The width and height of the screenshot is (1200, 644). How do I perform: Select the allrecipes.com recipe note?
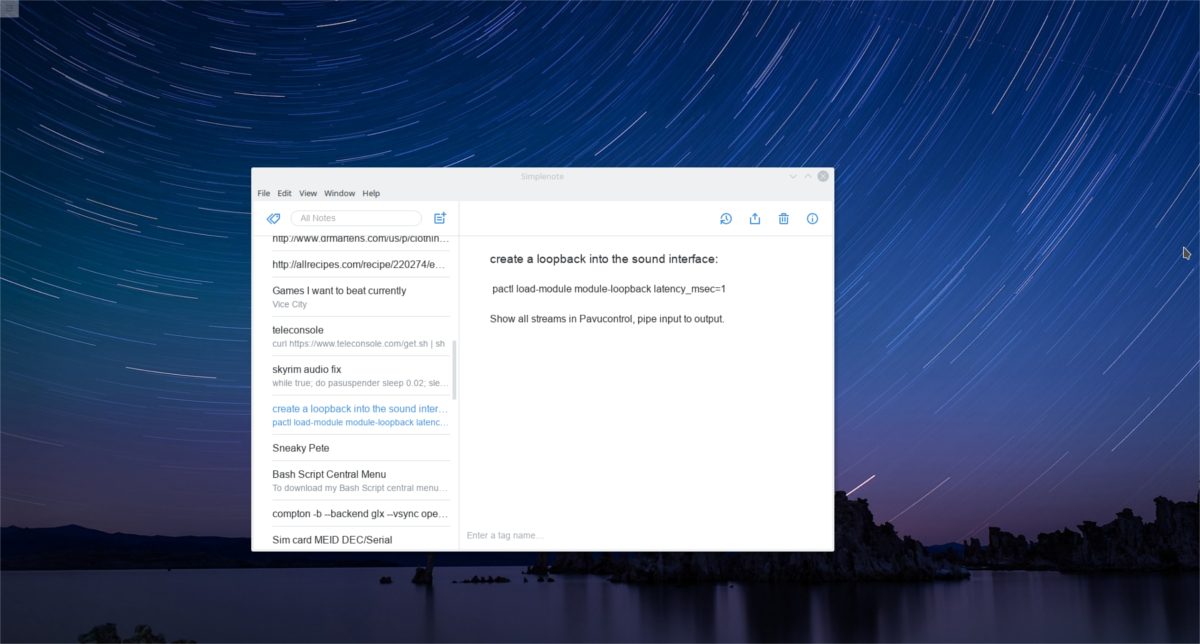pos(361,264)
